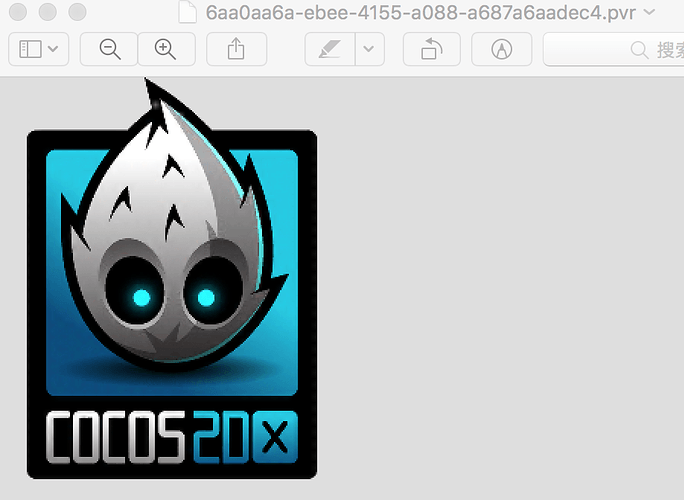
Task: Click the Cocos2d-x logo image
Action: (x=172, y=278)
